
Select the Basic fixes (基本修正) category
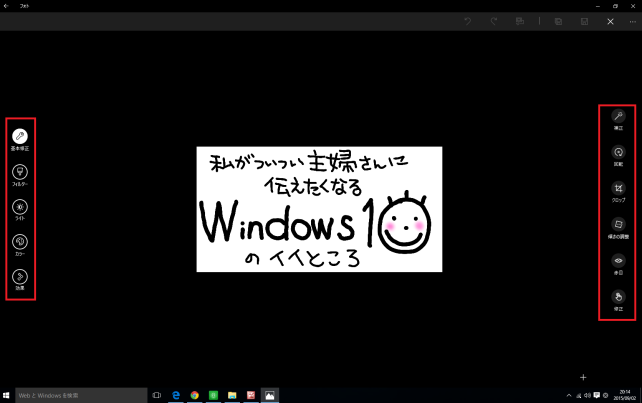(20, 136)
